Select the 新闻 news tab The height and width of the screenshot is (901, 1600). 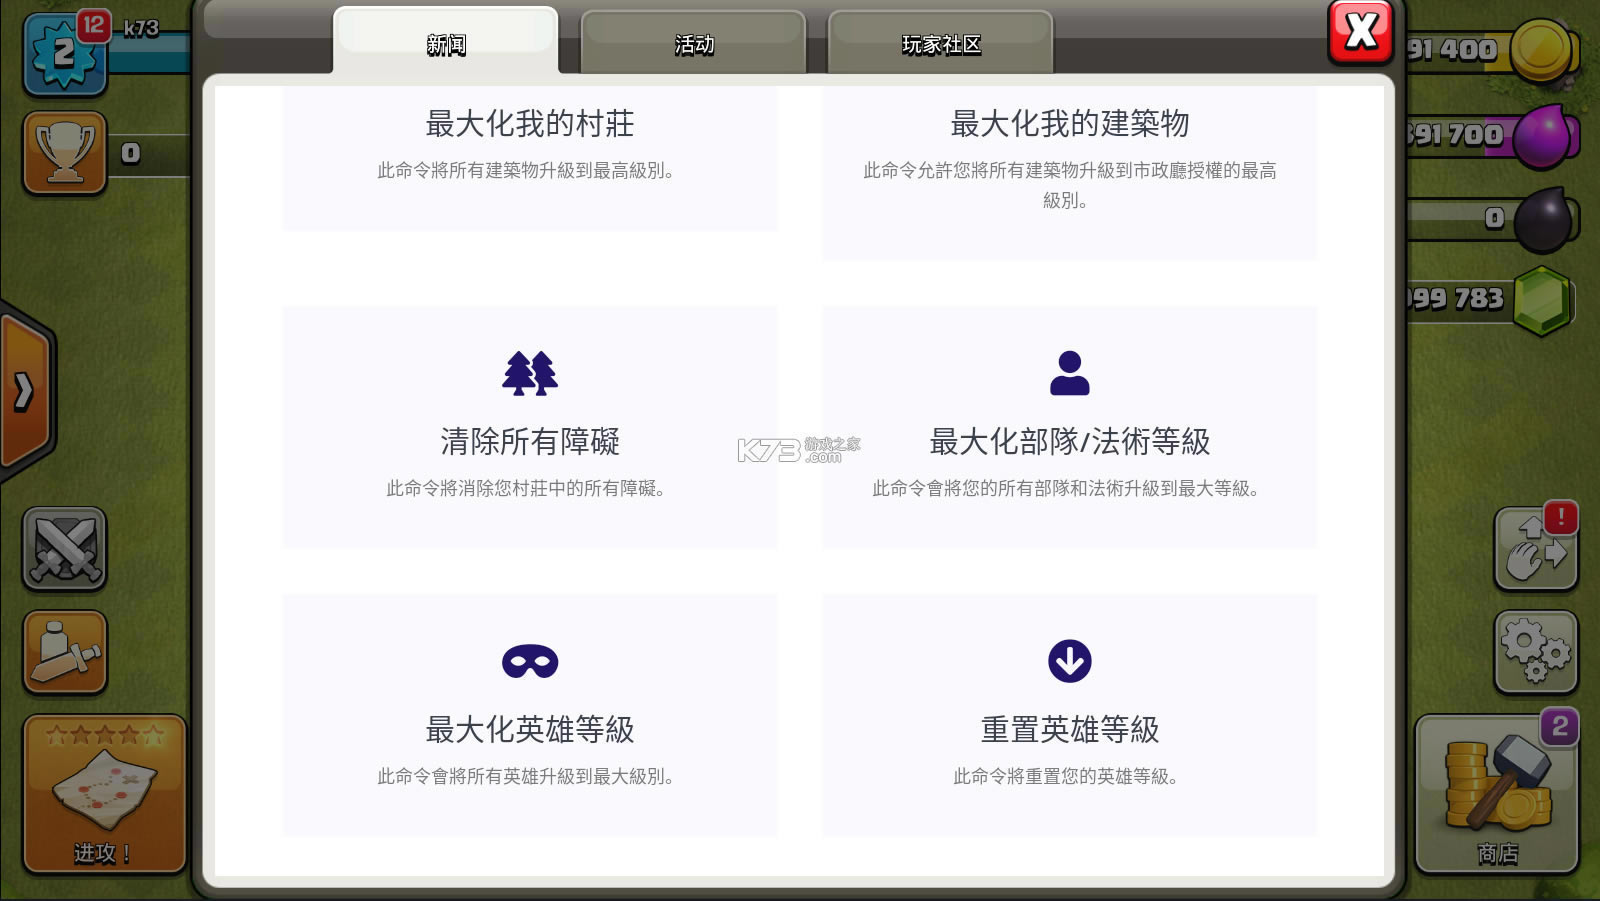pos(446,44)
